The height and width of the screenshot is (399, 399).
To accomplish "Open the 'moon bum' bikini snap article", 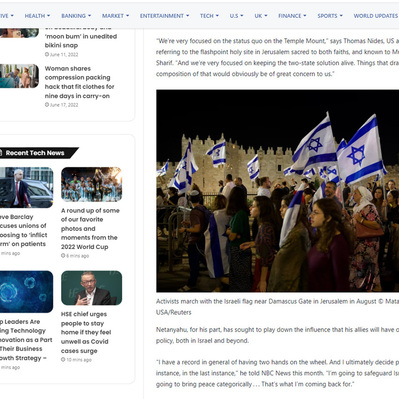I will pyautogui.click(x=81, y=39).
